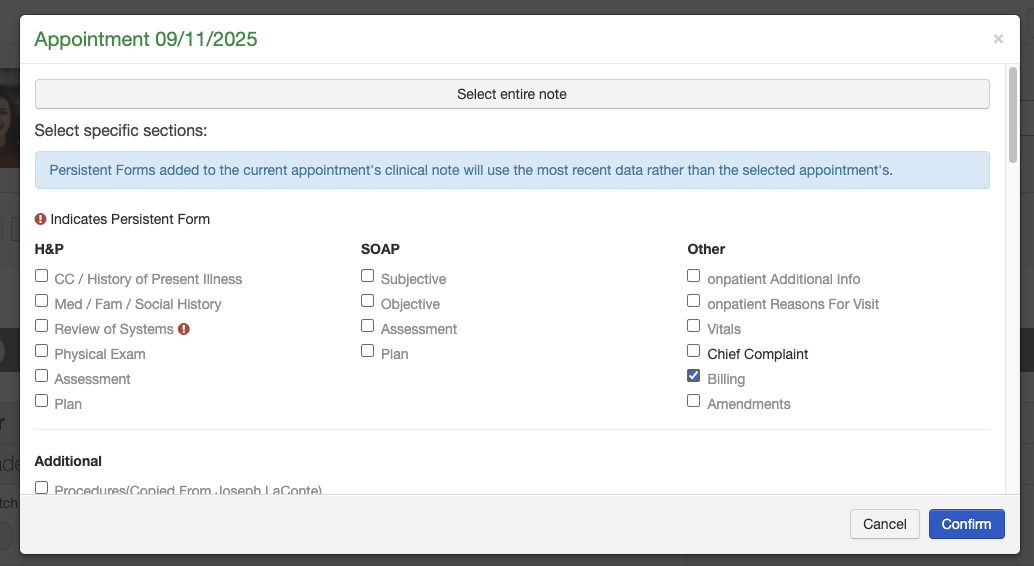The width and height of the screenshot is (1034, 566).
Task: Click the Select entire note button
Action: coord(512,94)
